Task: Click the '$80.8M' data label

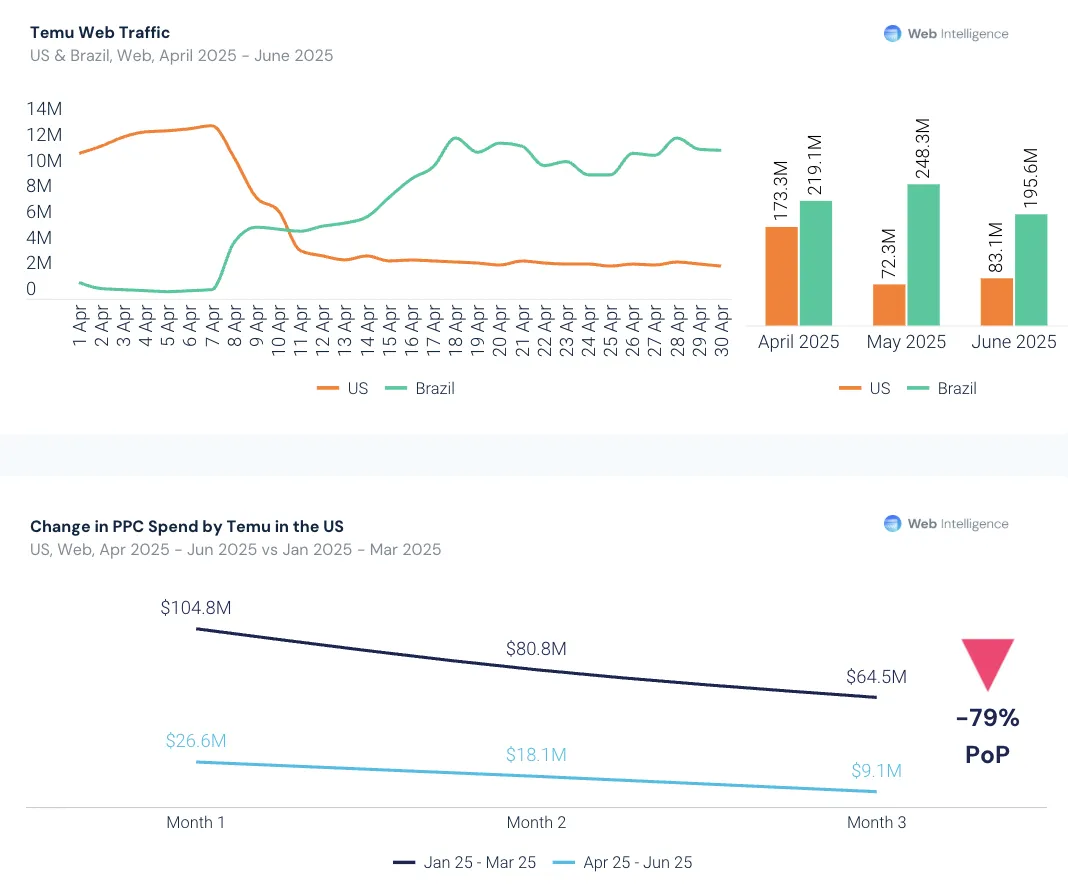Action: point(536,648)
